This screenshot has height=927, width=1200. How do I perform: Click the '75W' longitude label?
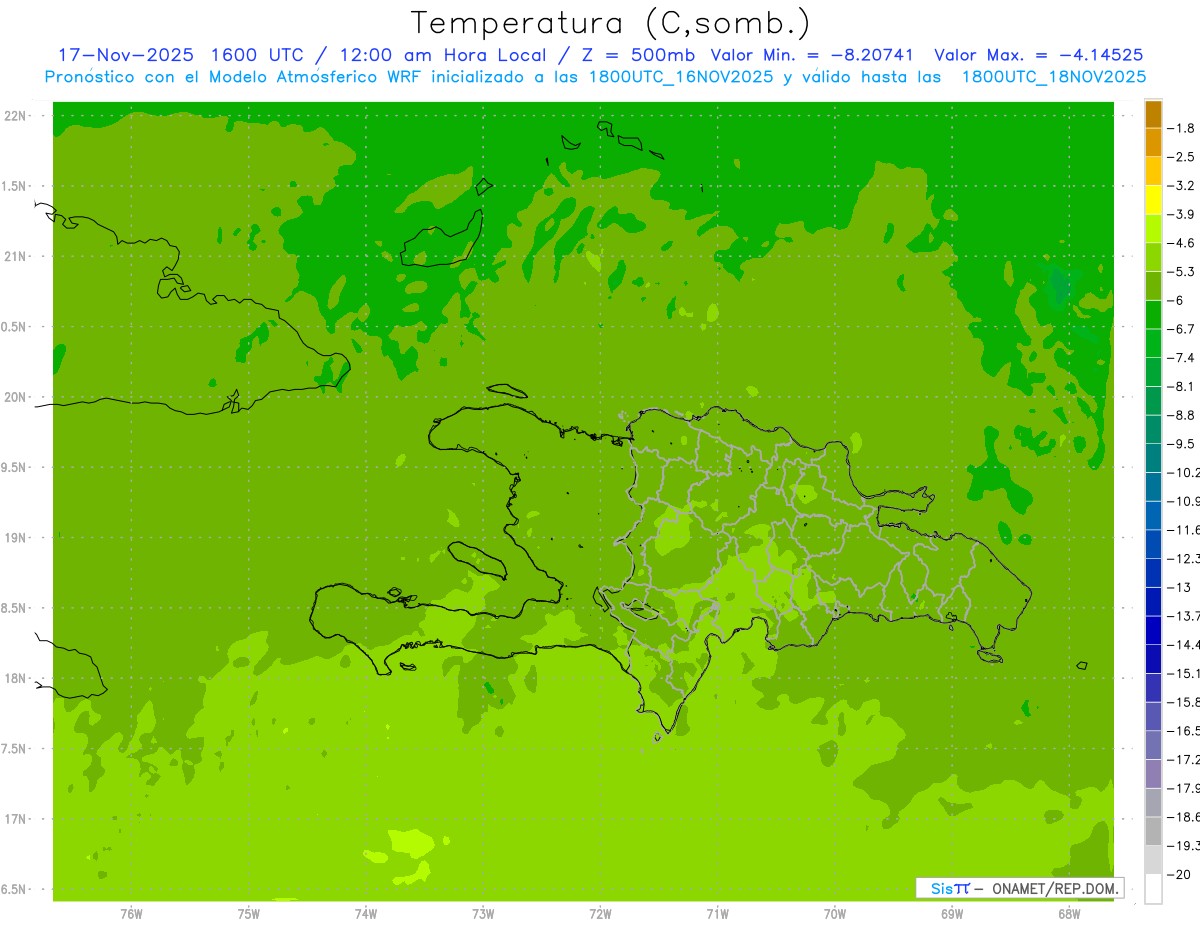(249, 914)
